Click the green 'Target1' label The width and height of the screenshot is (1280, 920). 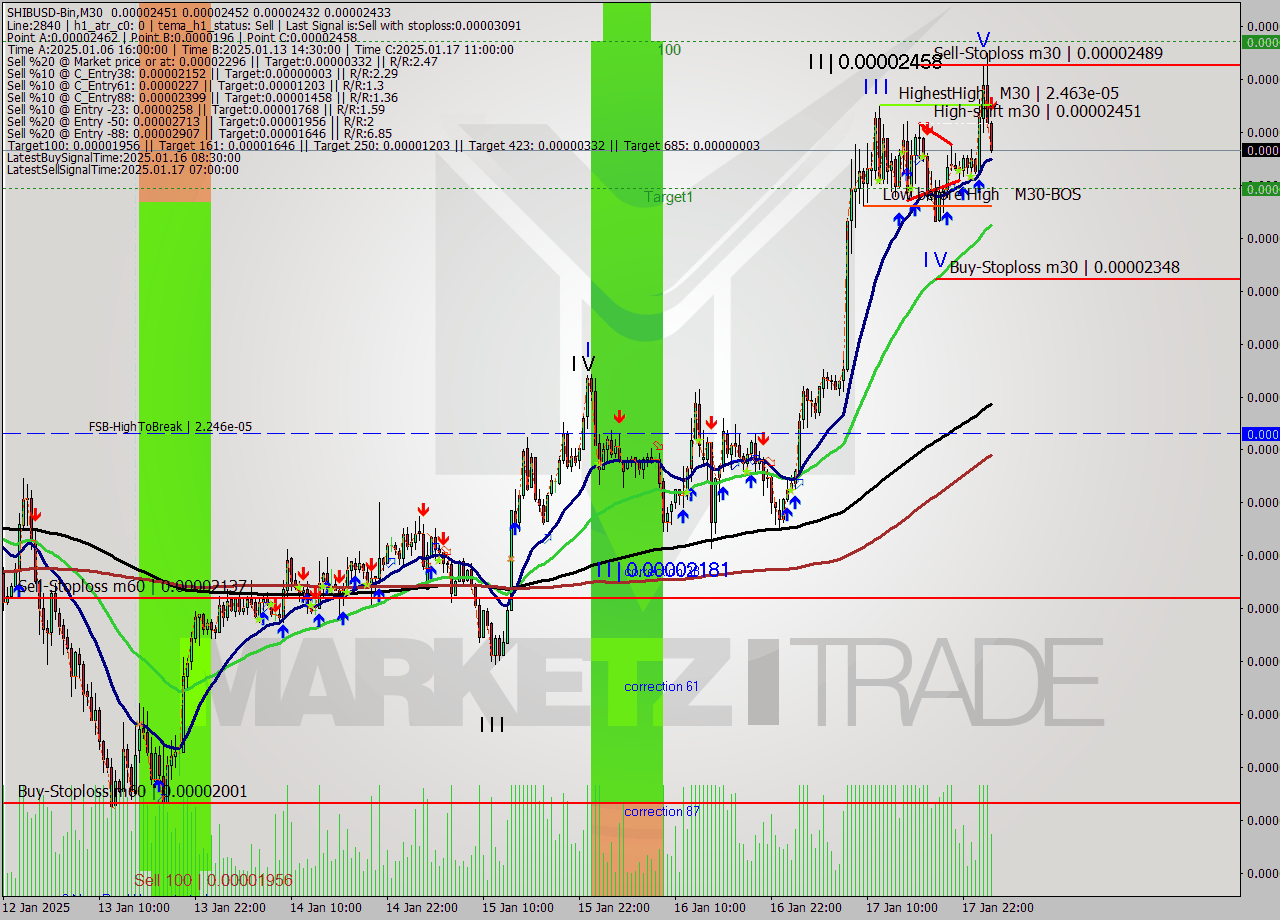tap(668, 197)
